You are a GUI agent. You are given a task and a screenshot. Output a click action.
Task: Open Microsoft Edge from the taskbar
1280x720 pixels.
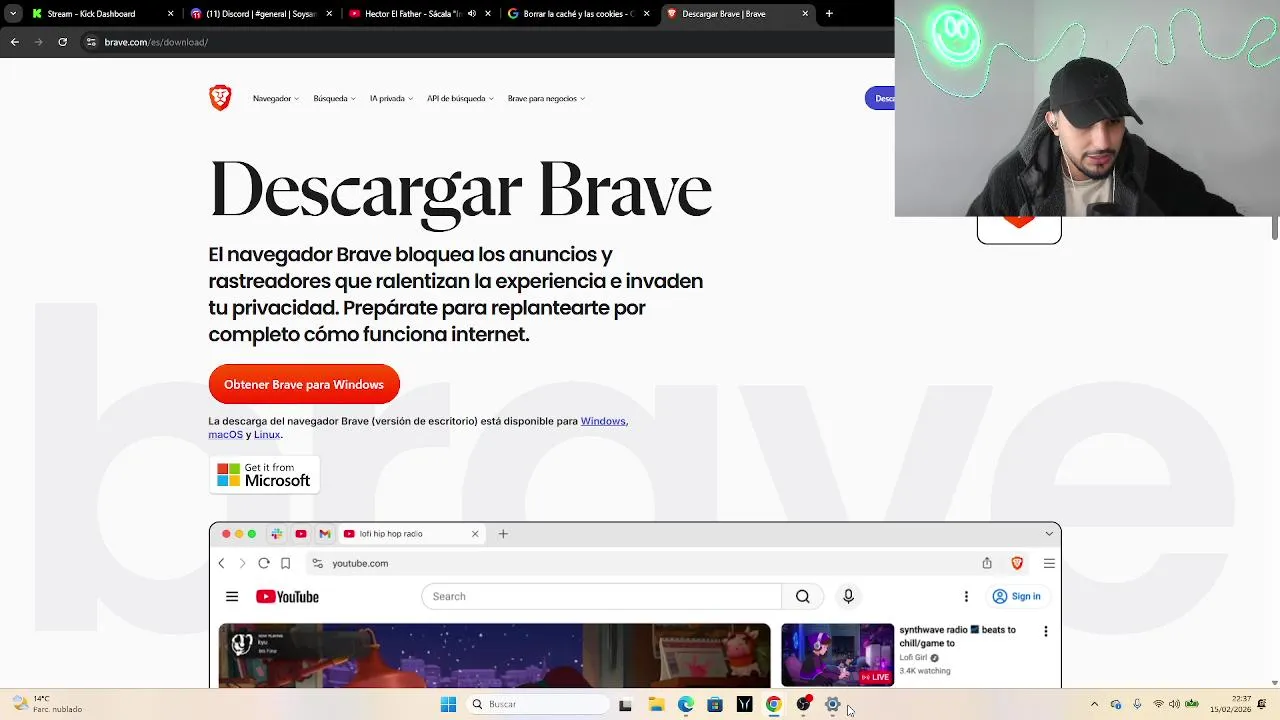pyautogui.click(x=685, y=704)
